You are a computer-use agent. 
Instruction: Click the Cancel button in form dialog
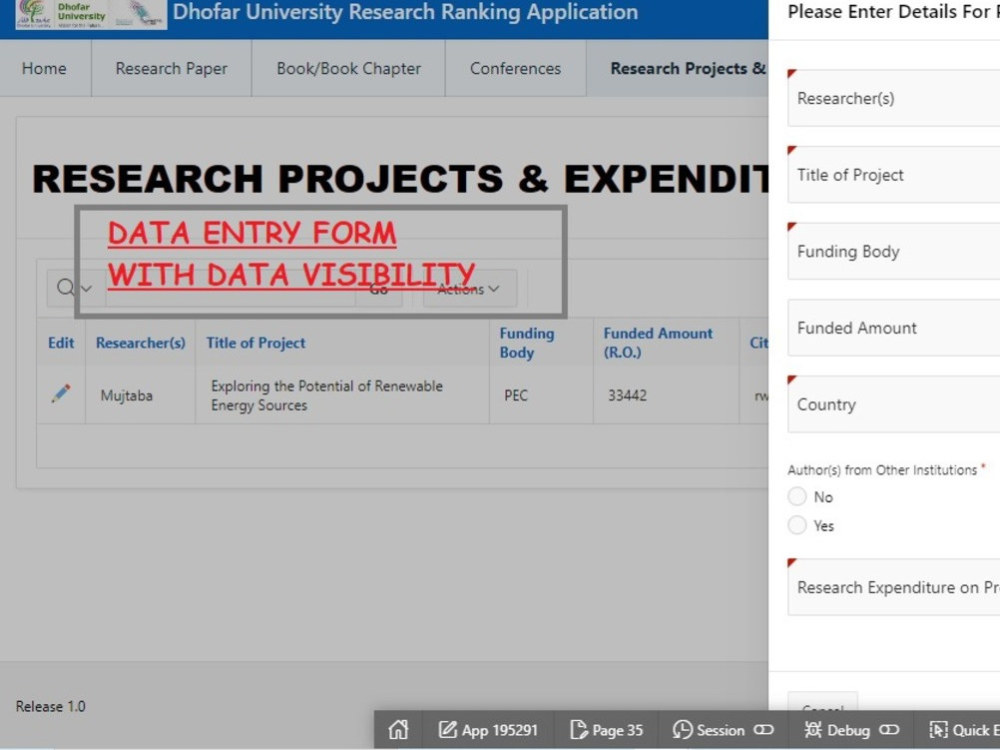pos(823,702)
